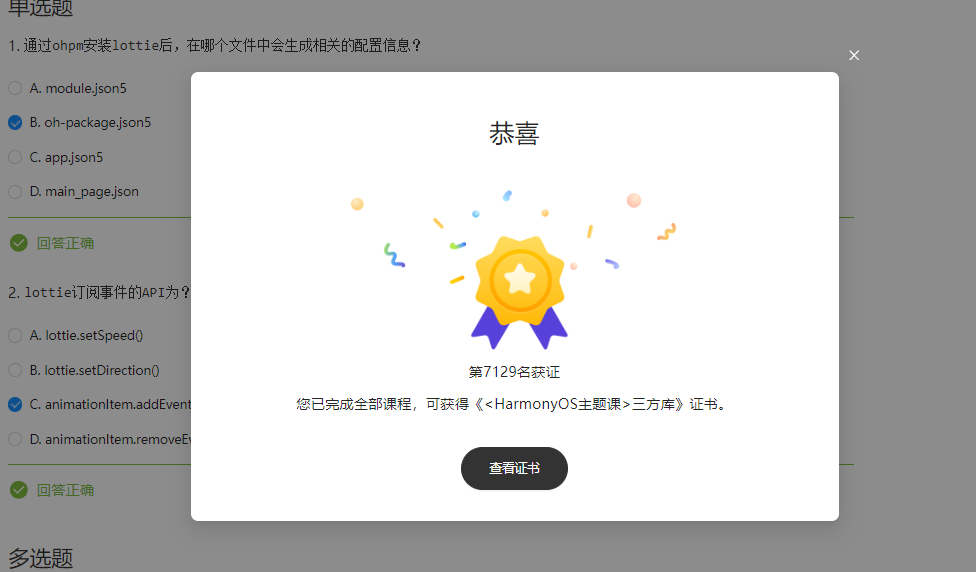The width and height of the screenshot is (976, 572).
Task: Click the green check icon under question 2
Action: click(x=19, y=490)
